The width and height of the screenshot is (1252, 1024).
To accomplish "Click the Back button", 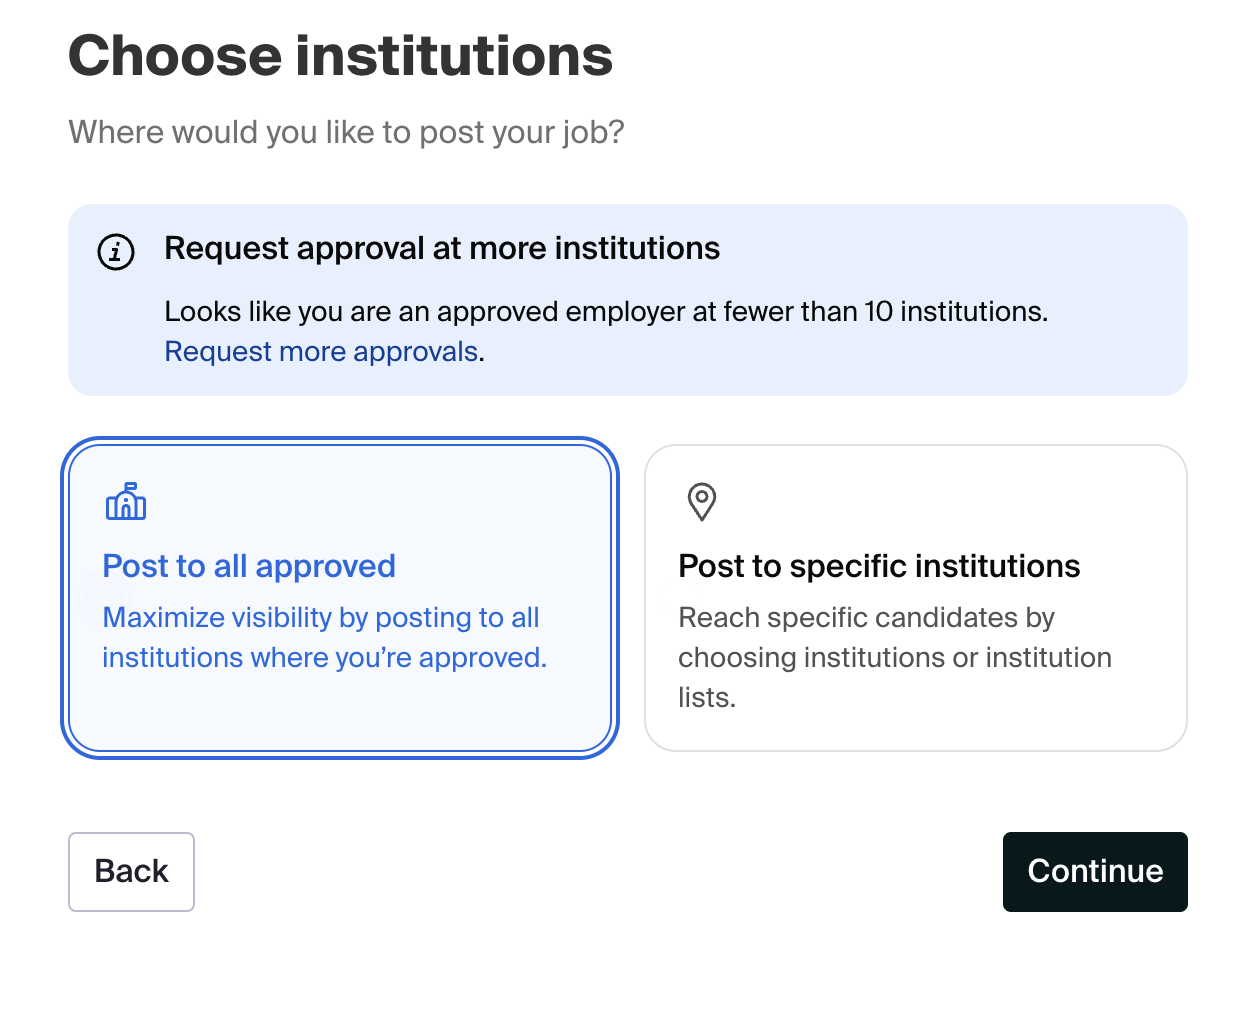I will [x=131, y=871].
